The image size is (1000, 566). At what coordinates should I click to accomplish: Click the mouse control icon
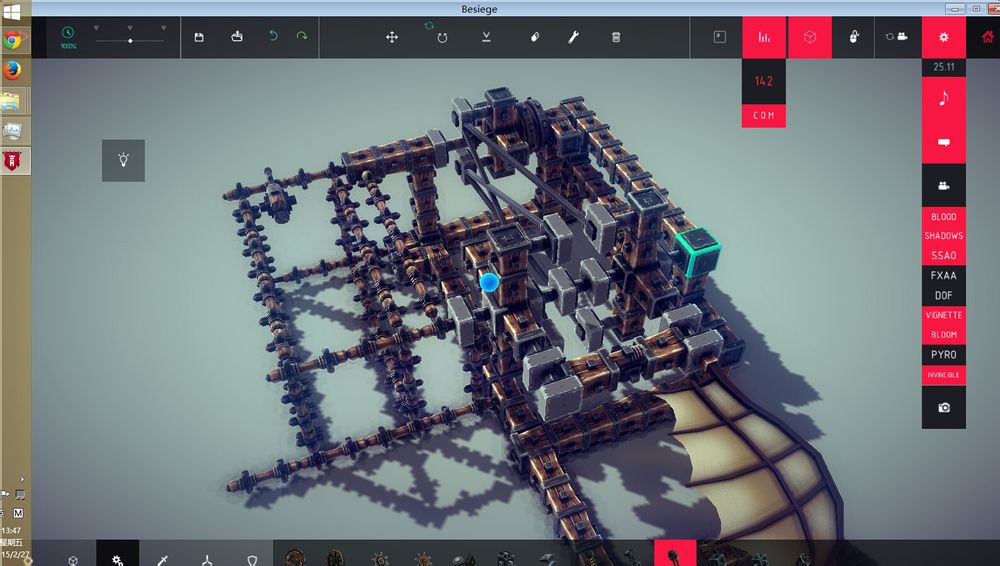tap(854, 36)
